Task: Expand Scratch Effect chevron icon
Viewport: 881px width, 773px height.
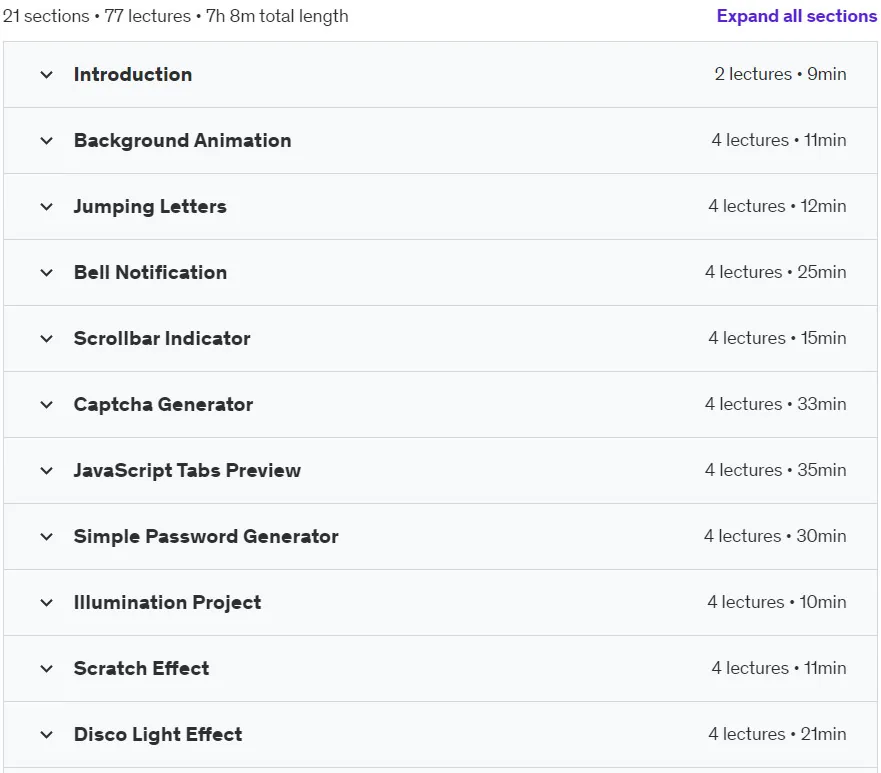Action: tap(47, 669)
